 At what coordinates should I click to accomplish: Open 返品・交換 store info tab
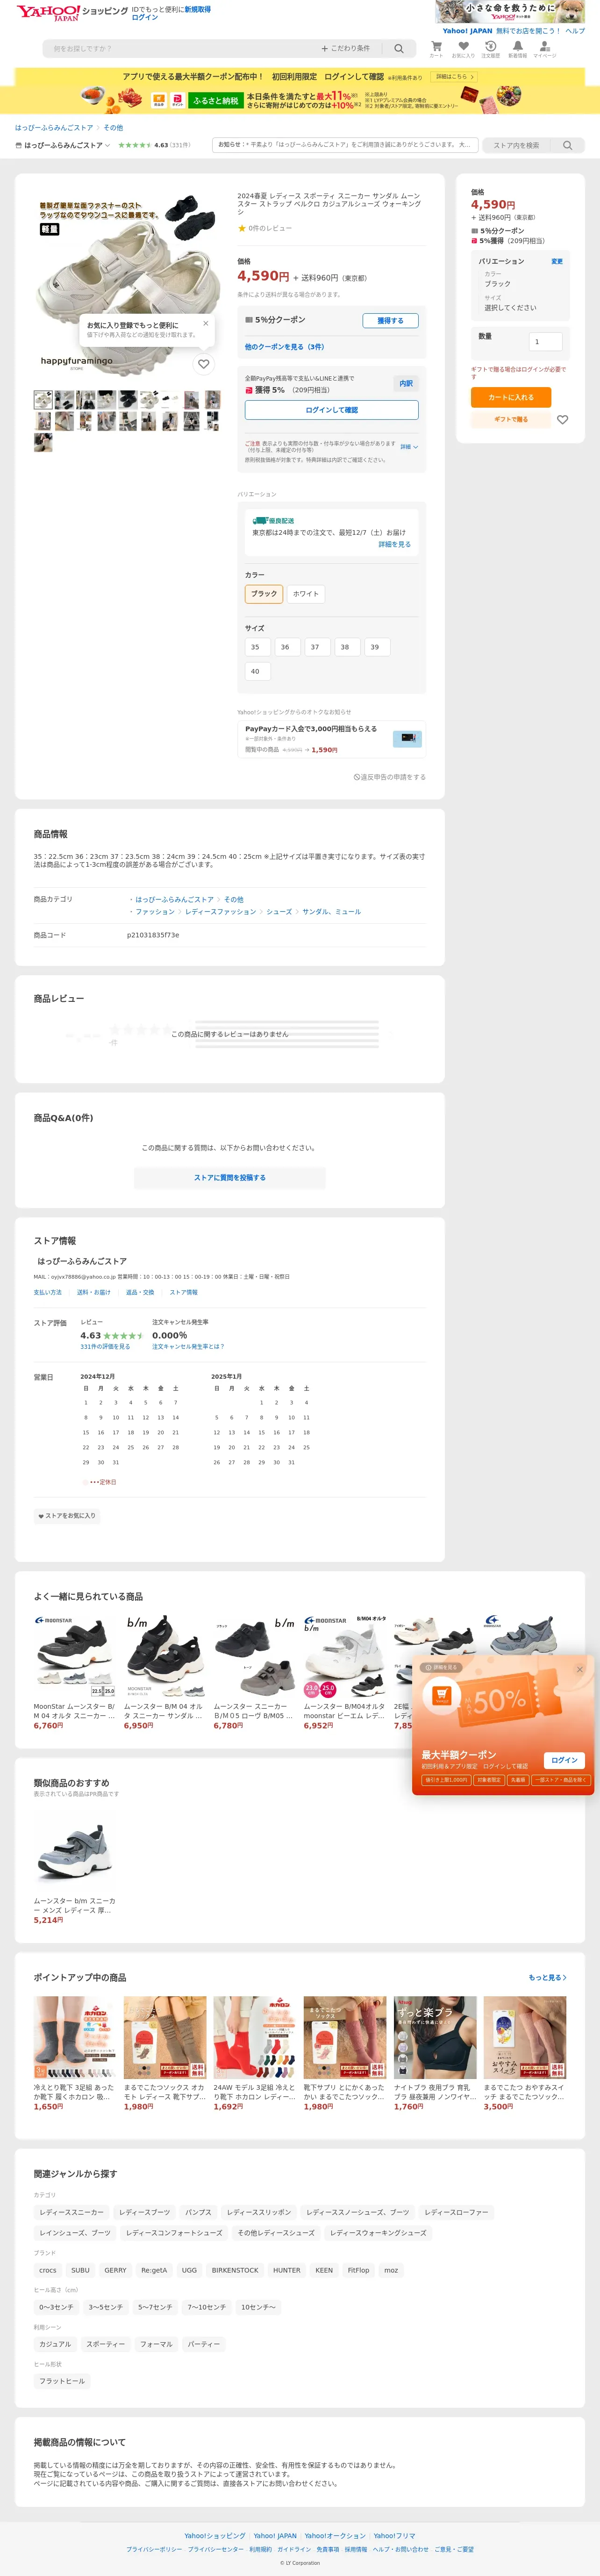[x=140, y=1292]
